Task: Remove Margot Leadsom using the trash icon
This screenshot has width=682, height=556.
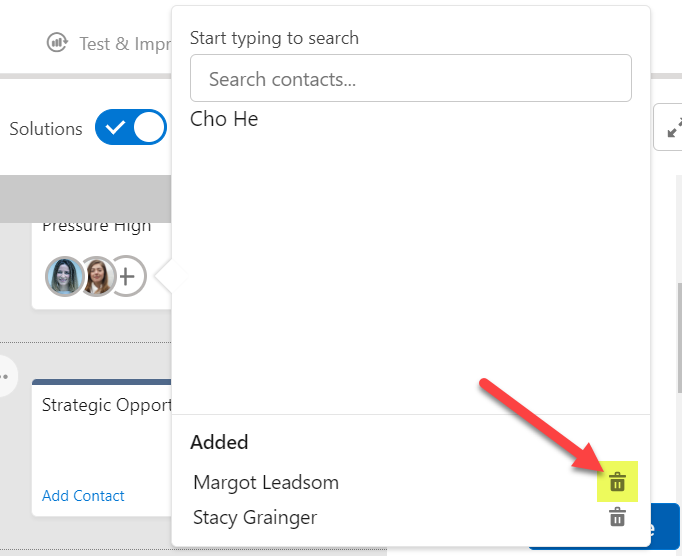Action: (x=617, y=483)
